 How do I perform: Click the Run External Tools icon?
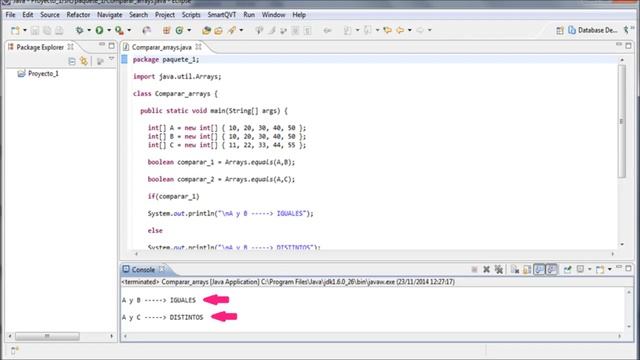119,30
